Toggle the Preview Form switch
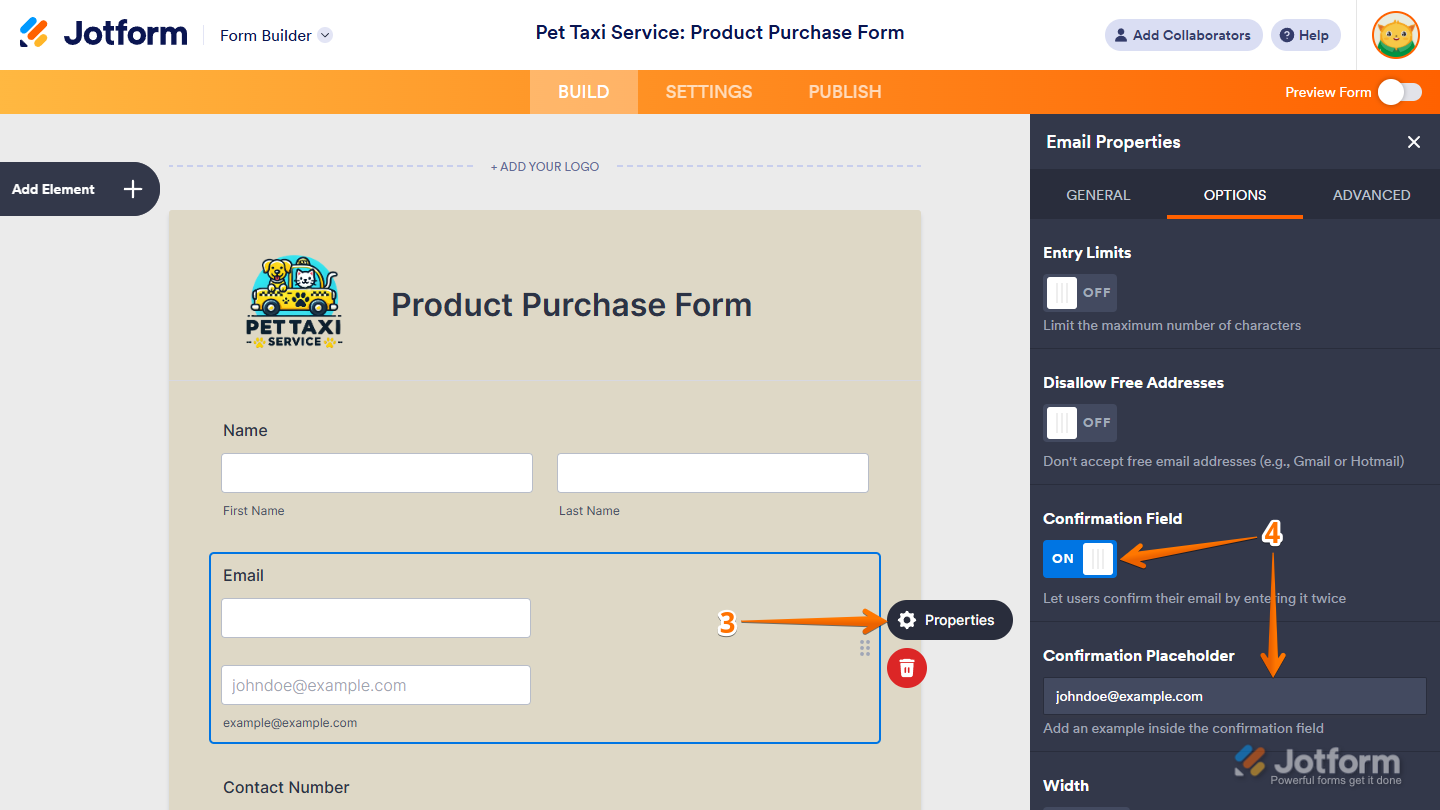Screen dimensions: 1440x810 [1399, 92]
